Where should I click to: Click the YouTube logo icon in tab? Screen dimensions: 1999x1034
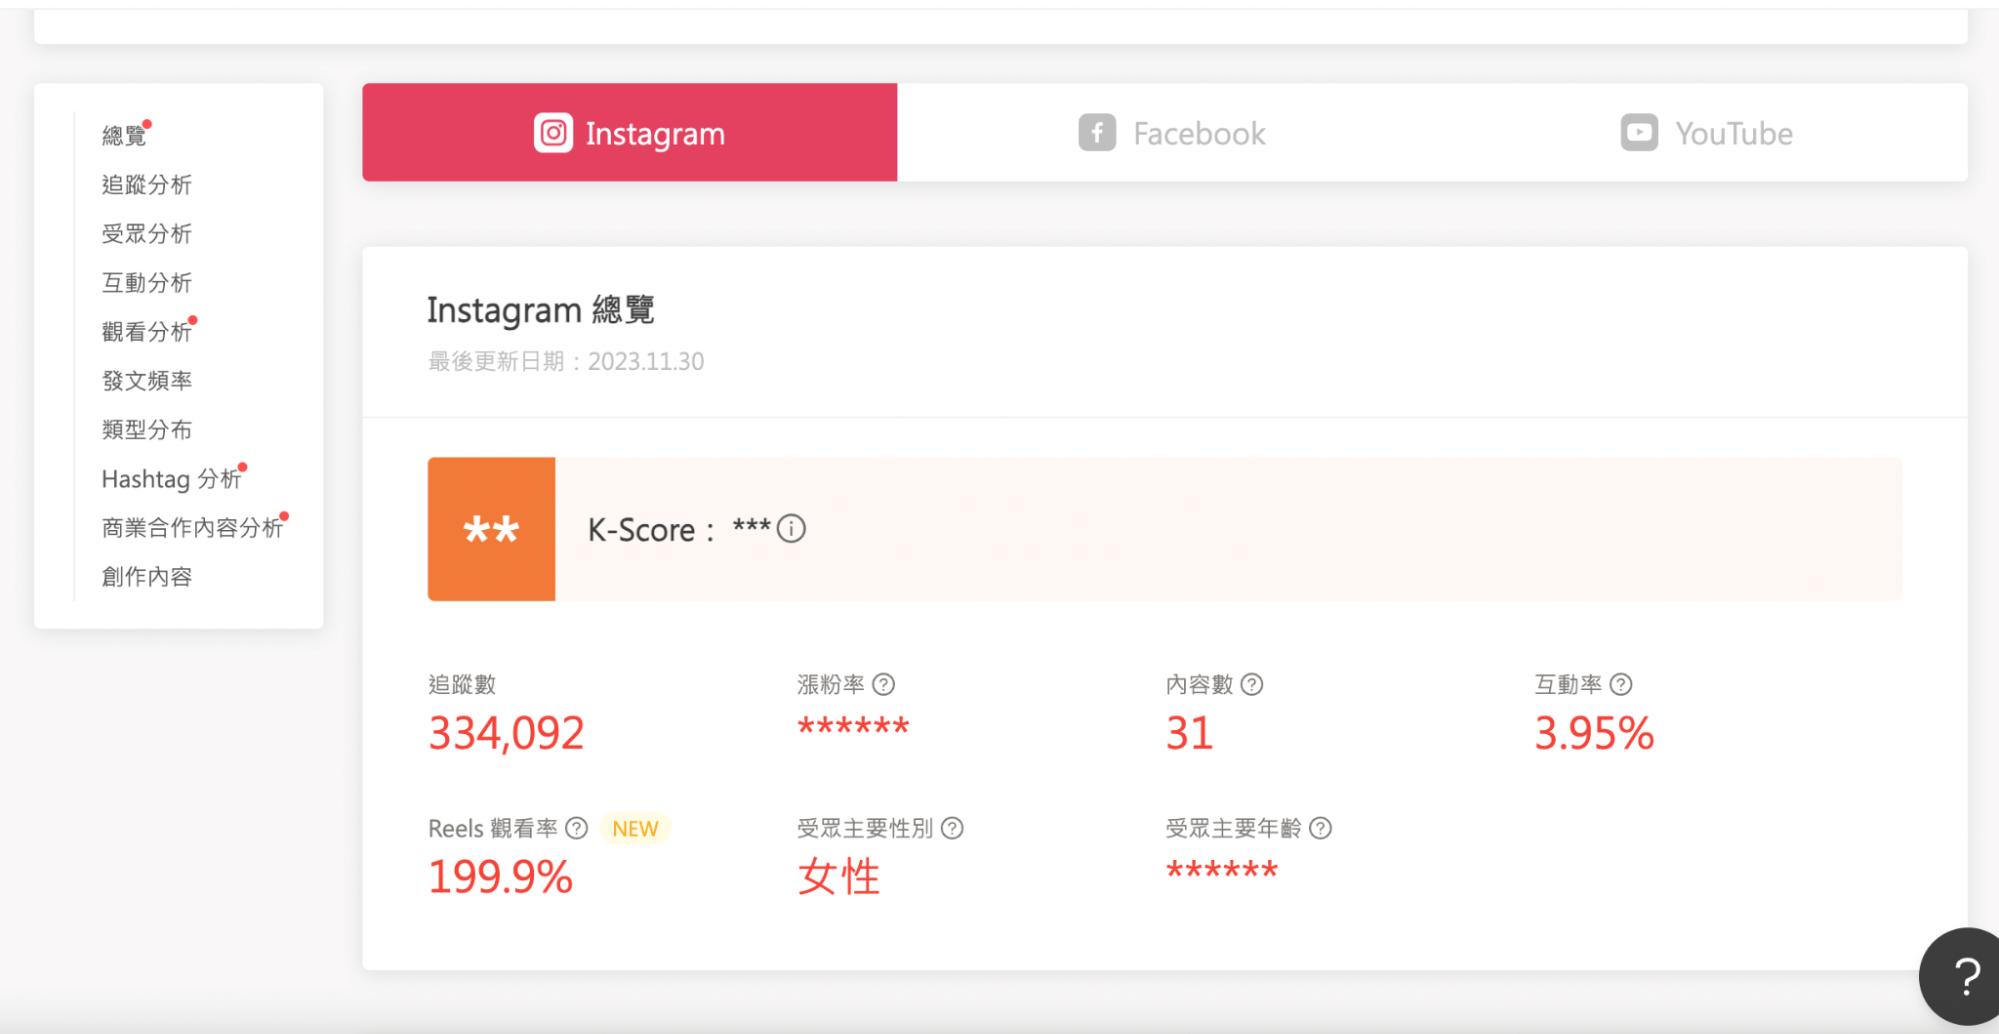[x=1639, y=133]
